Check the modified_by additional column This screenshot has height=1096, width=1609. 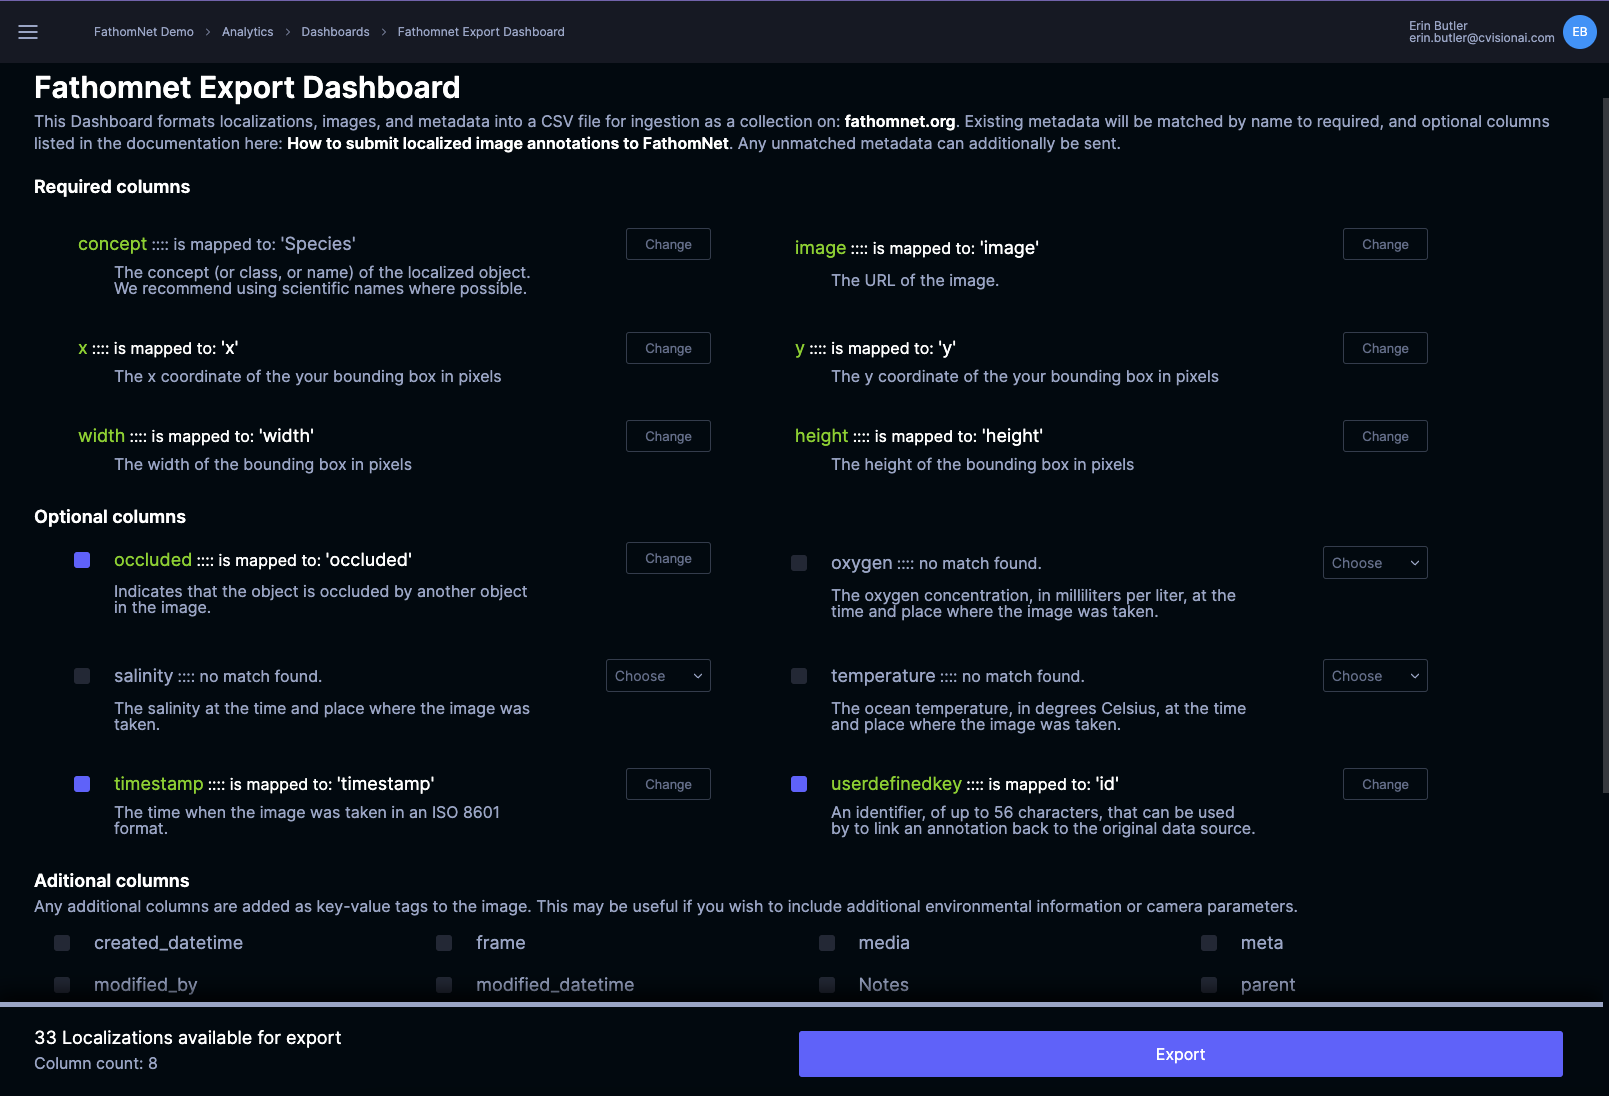[62, 985]
